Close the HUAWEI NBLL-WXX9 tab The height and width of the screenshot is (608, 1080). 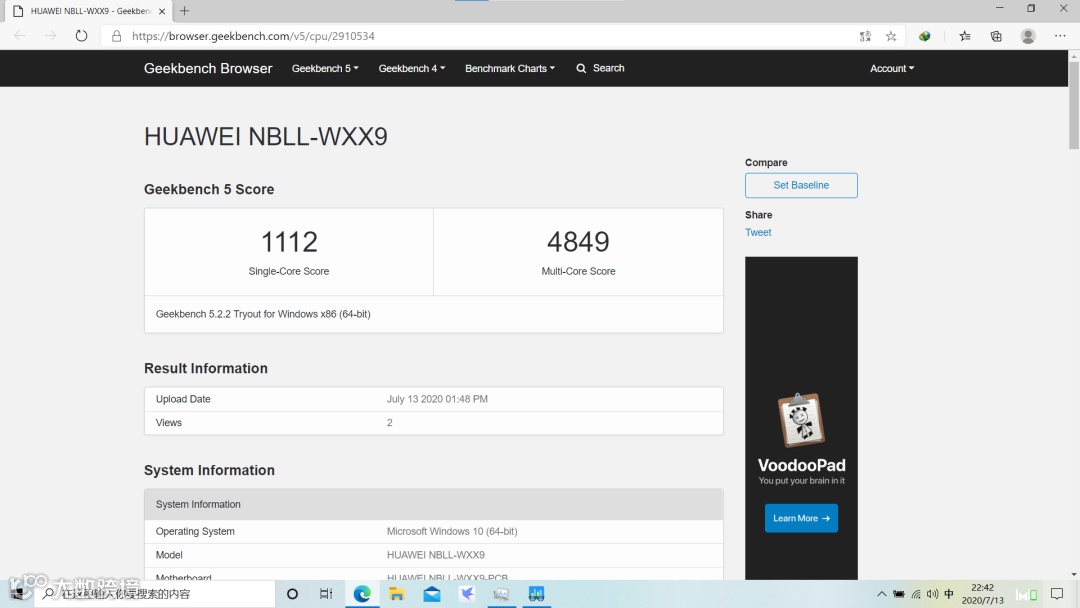pyautogui.click(x=162, y=11)
